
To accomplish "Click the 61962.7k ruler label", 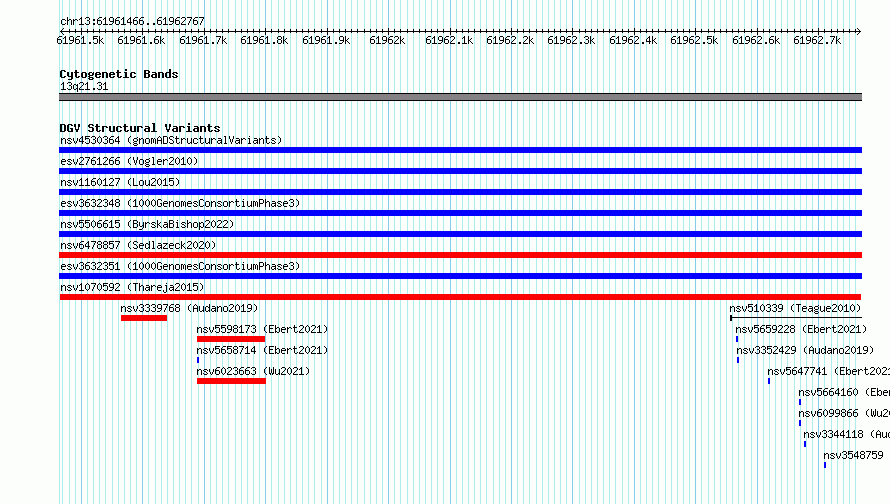I will [817, 41].
